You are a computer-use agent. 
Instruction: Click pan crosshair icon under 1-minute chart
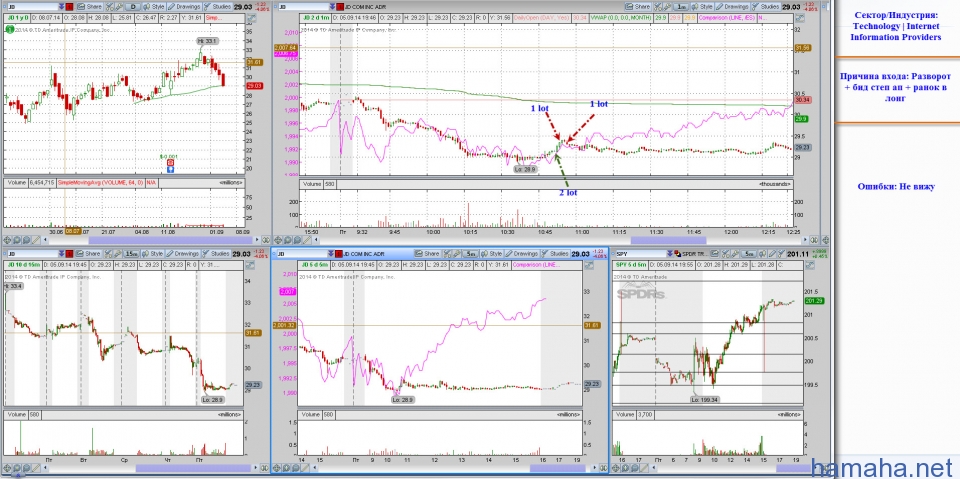277,240
